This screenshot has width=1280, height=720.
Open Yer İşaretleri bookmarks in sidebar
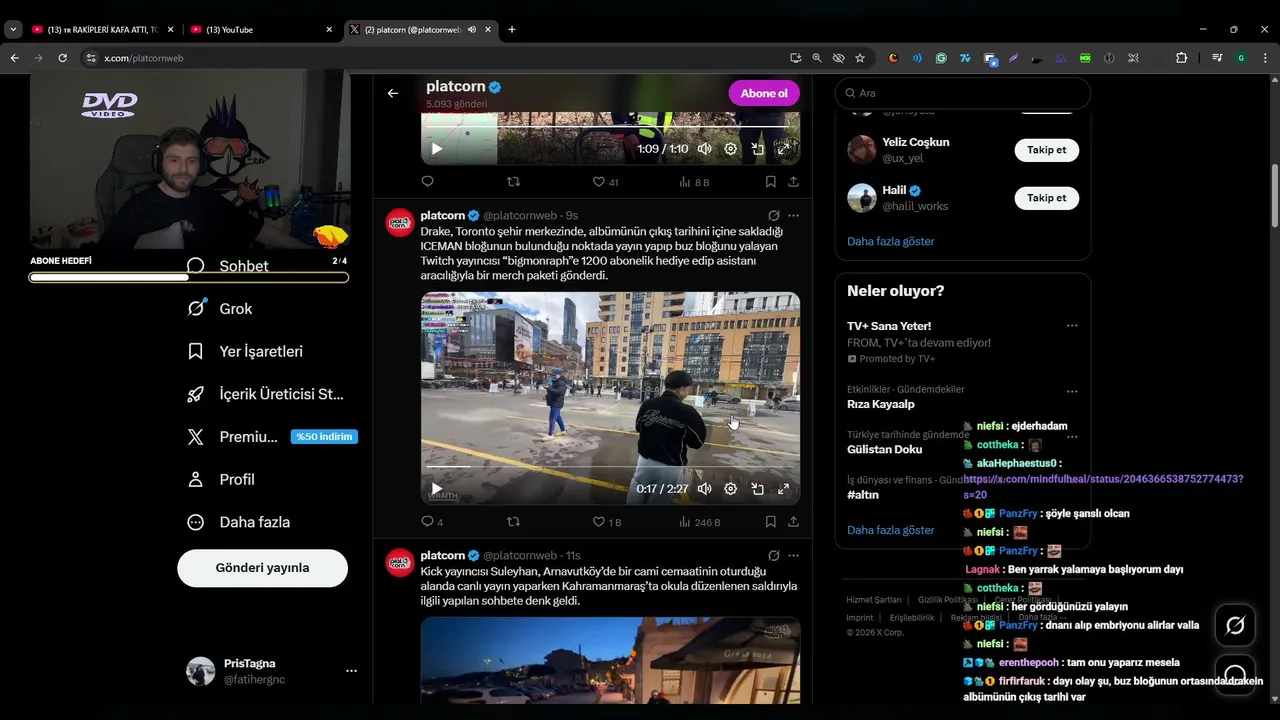(245, 351)
